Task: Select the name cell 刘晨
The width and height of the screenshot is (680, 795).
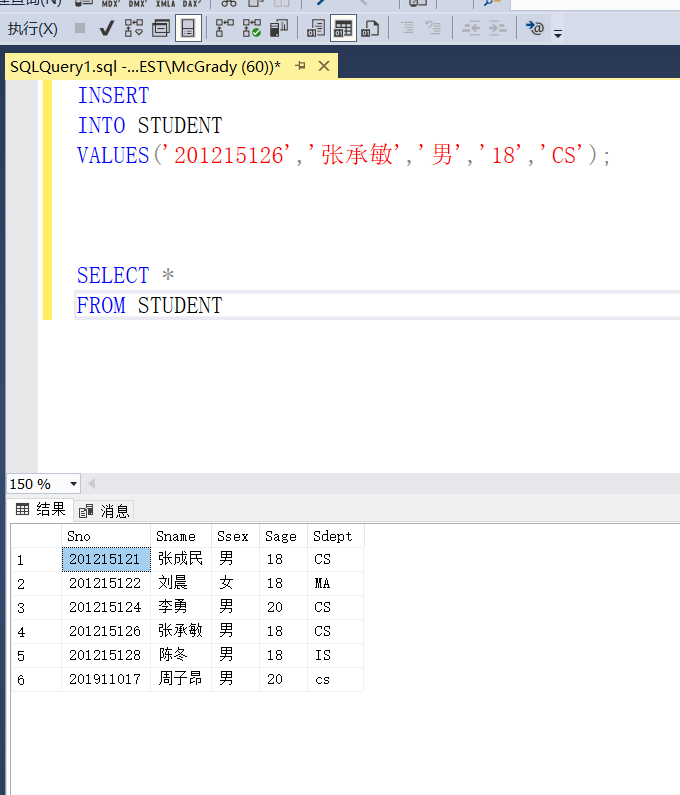Action: pos(181,583)
